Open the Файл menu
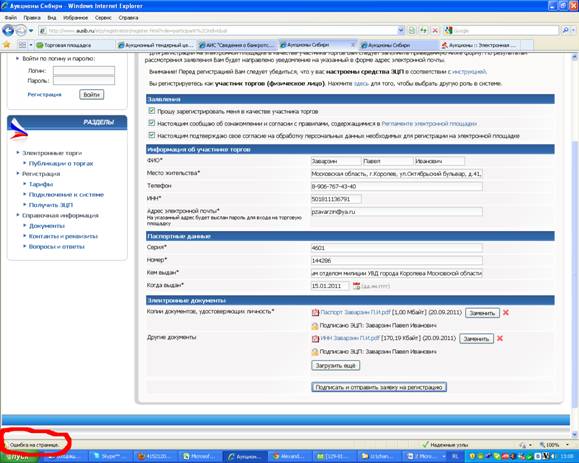This screenshot has height=463, width=579. point(10,18)
